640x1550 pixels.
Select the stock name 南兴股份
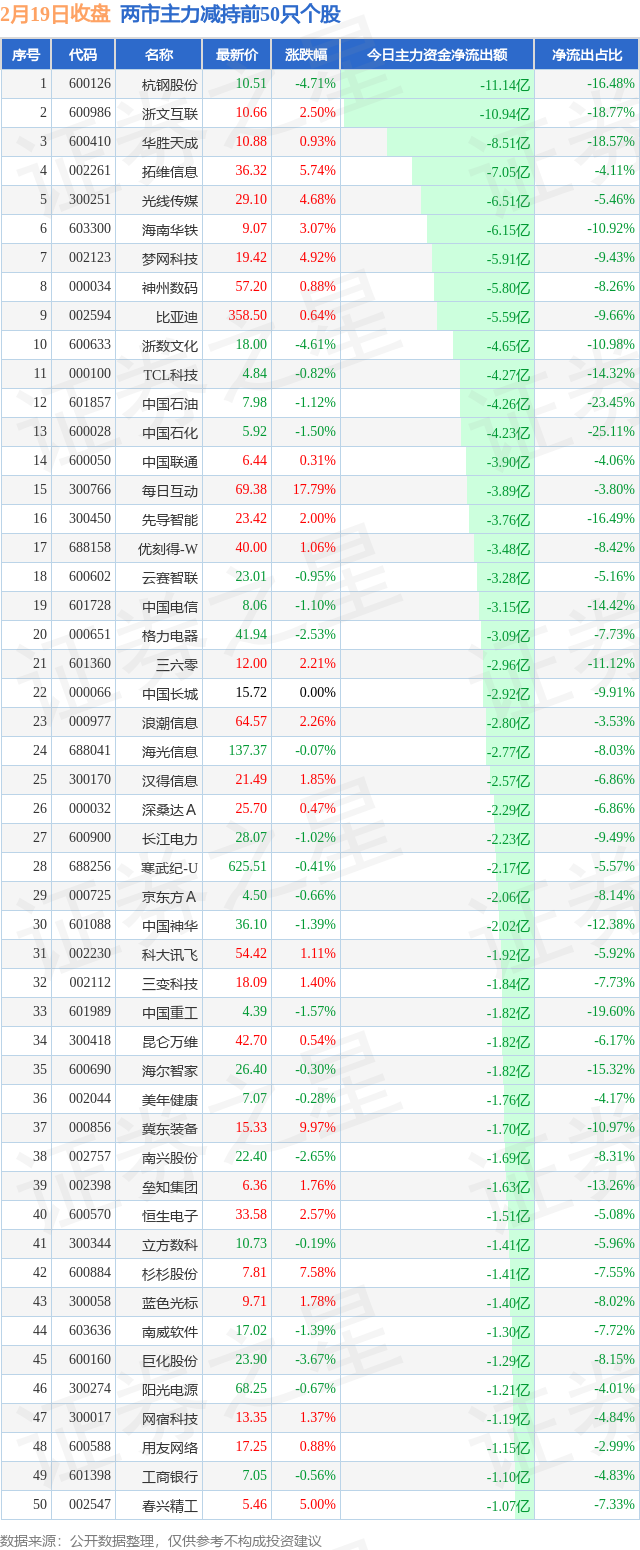tap(170, 1158)
